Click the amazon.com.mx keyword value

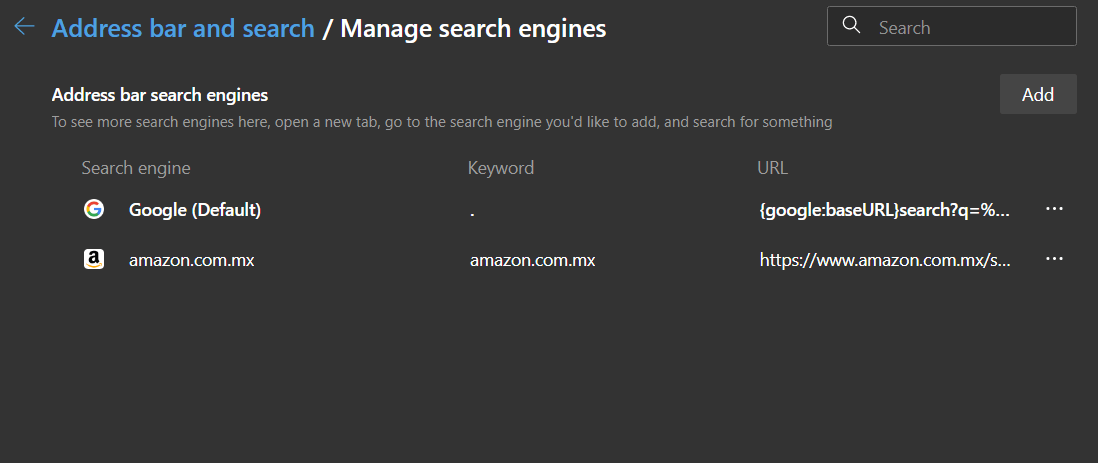532,260
